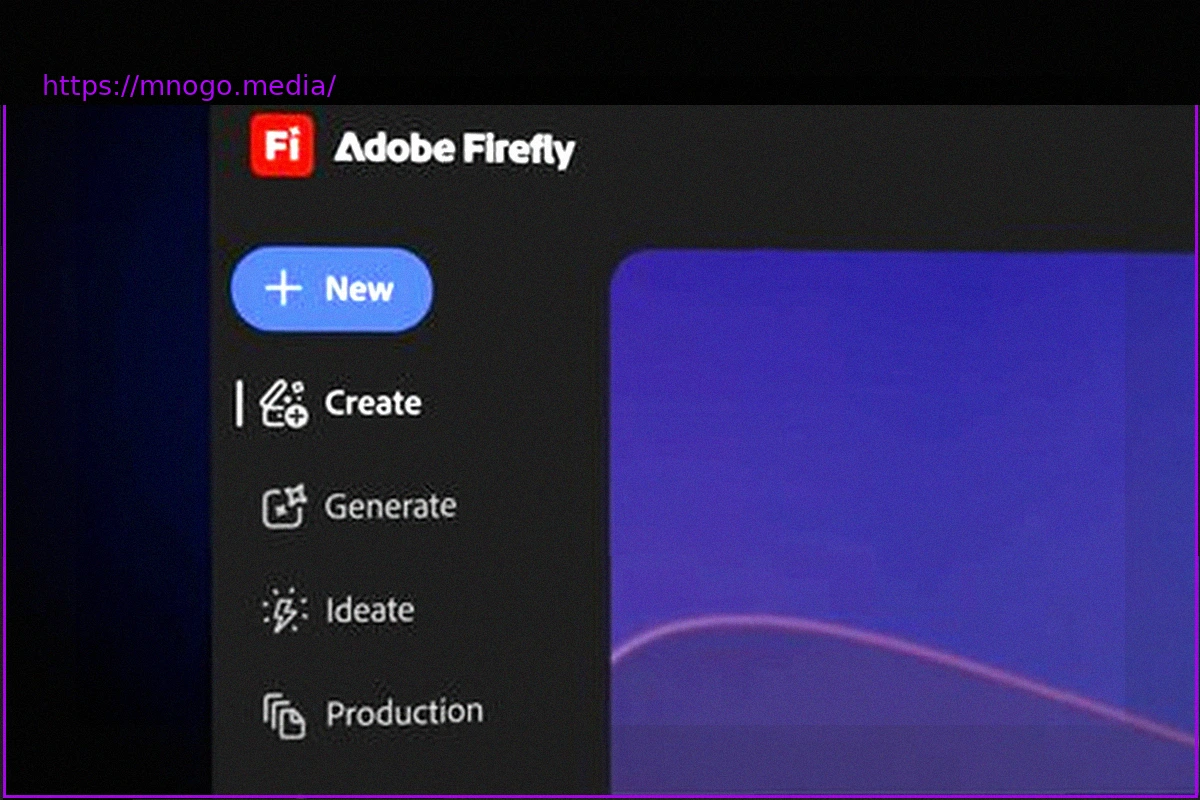1200x800 pixels.
Task: Click the Ideate lightning bolt icon
Action: (283, 610)
